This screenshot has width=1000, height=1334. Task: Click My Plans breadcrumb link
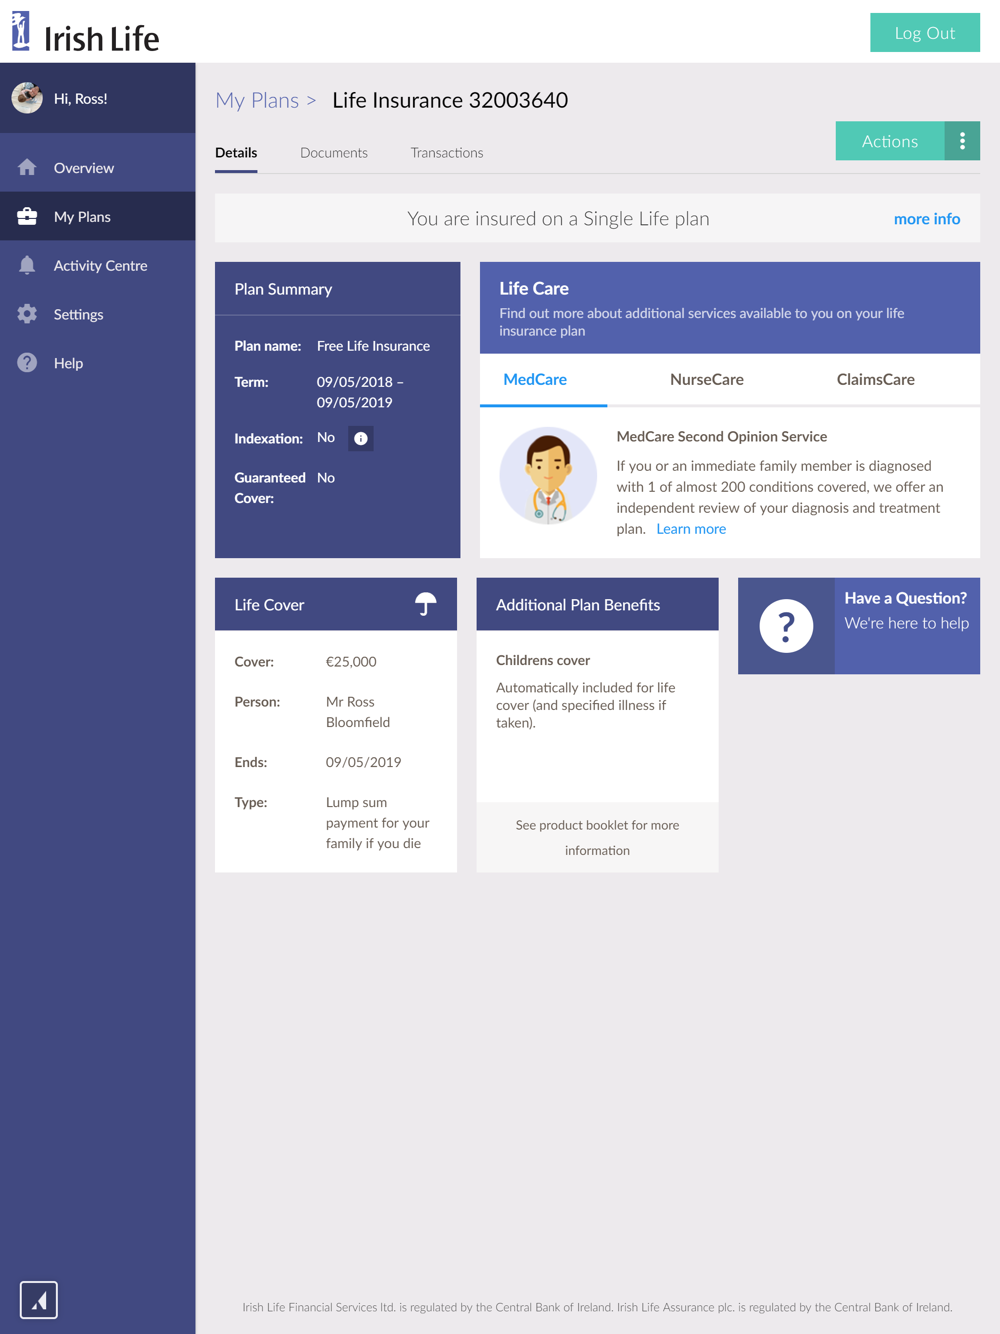click(257, 100)
